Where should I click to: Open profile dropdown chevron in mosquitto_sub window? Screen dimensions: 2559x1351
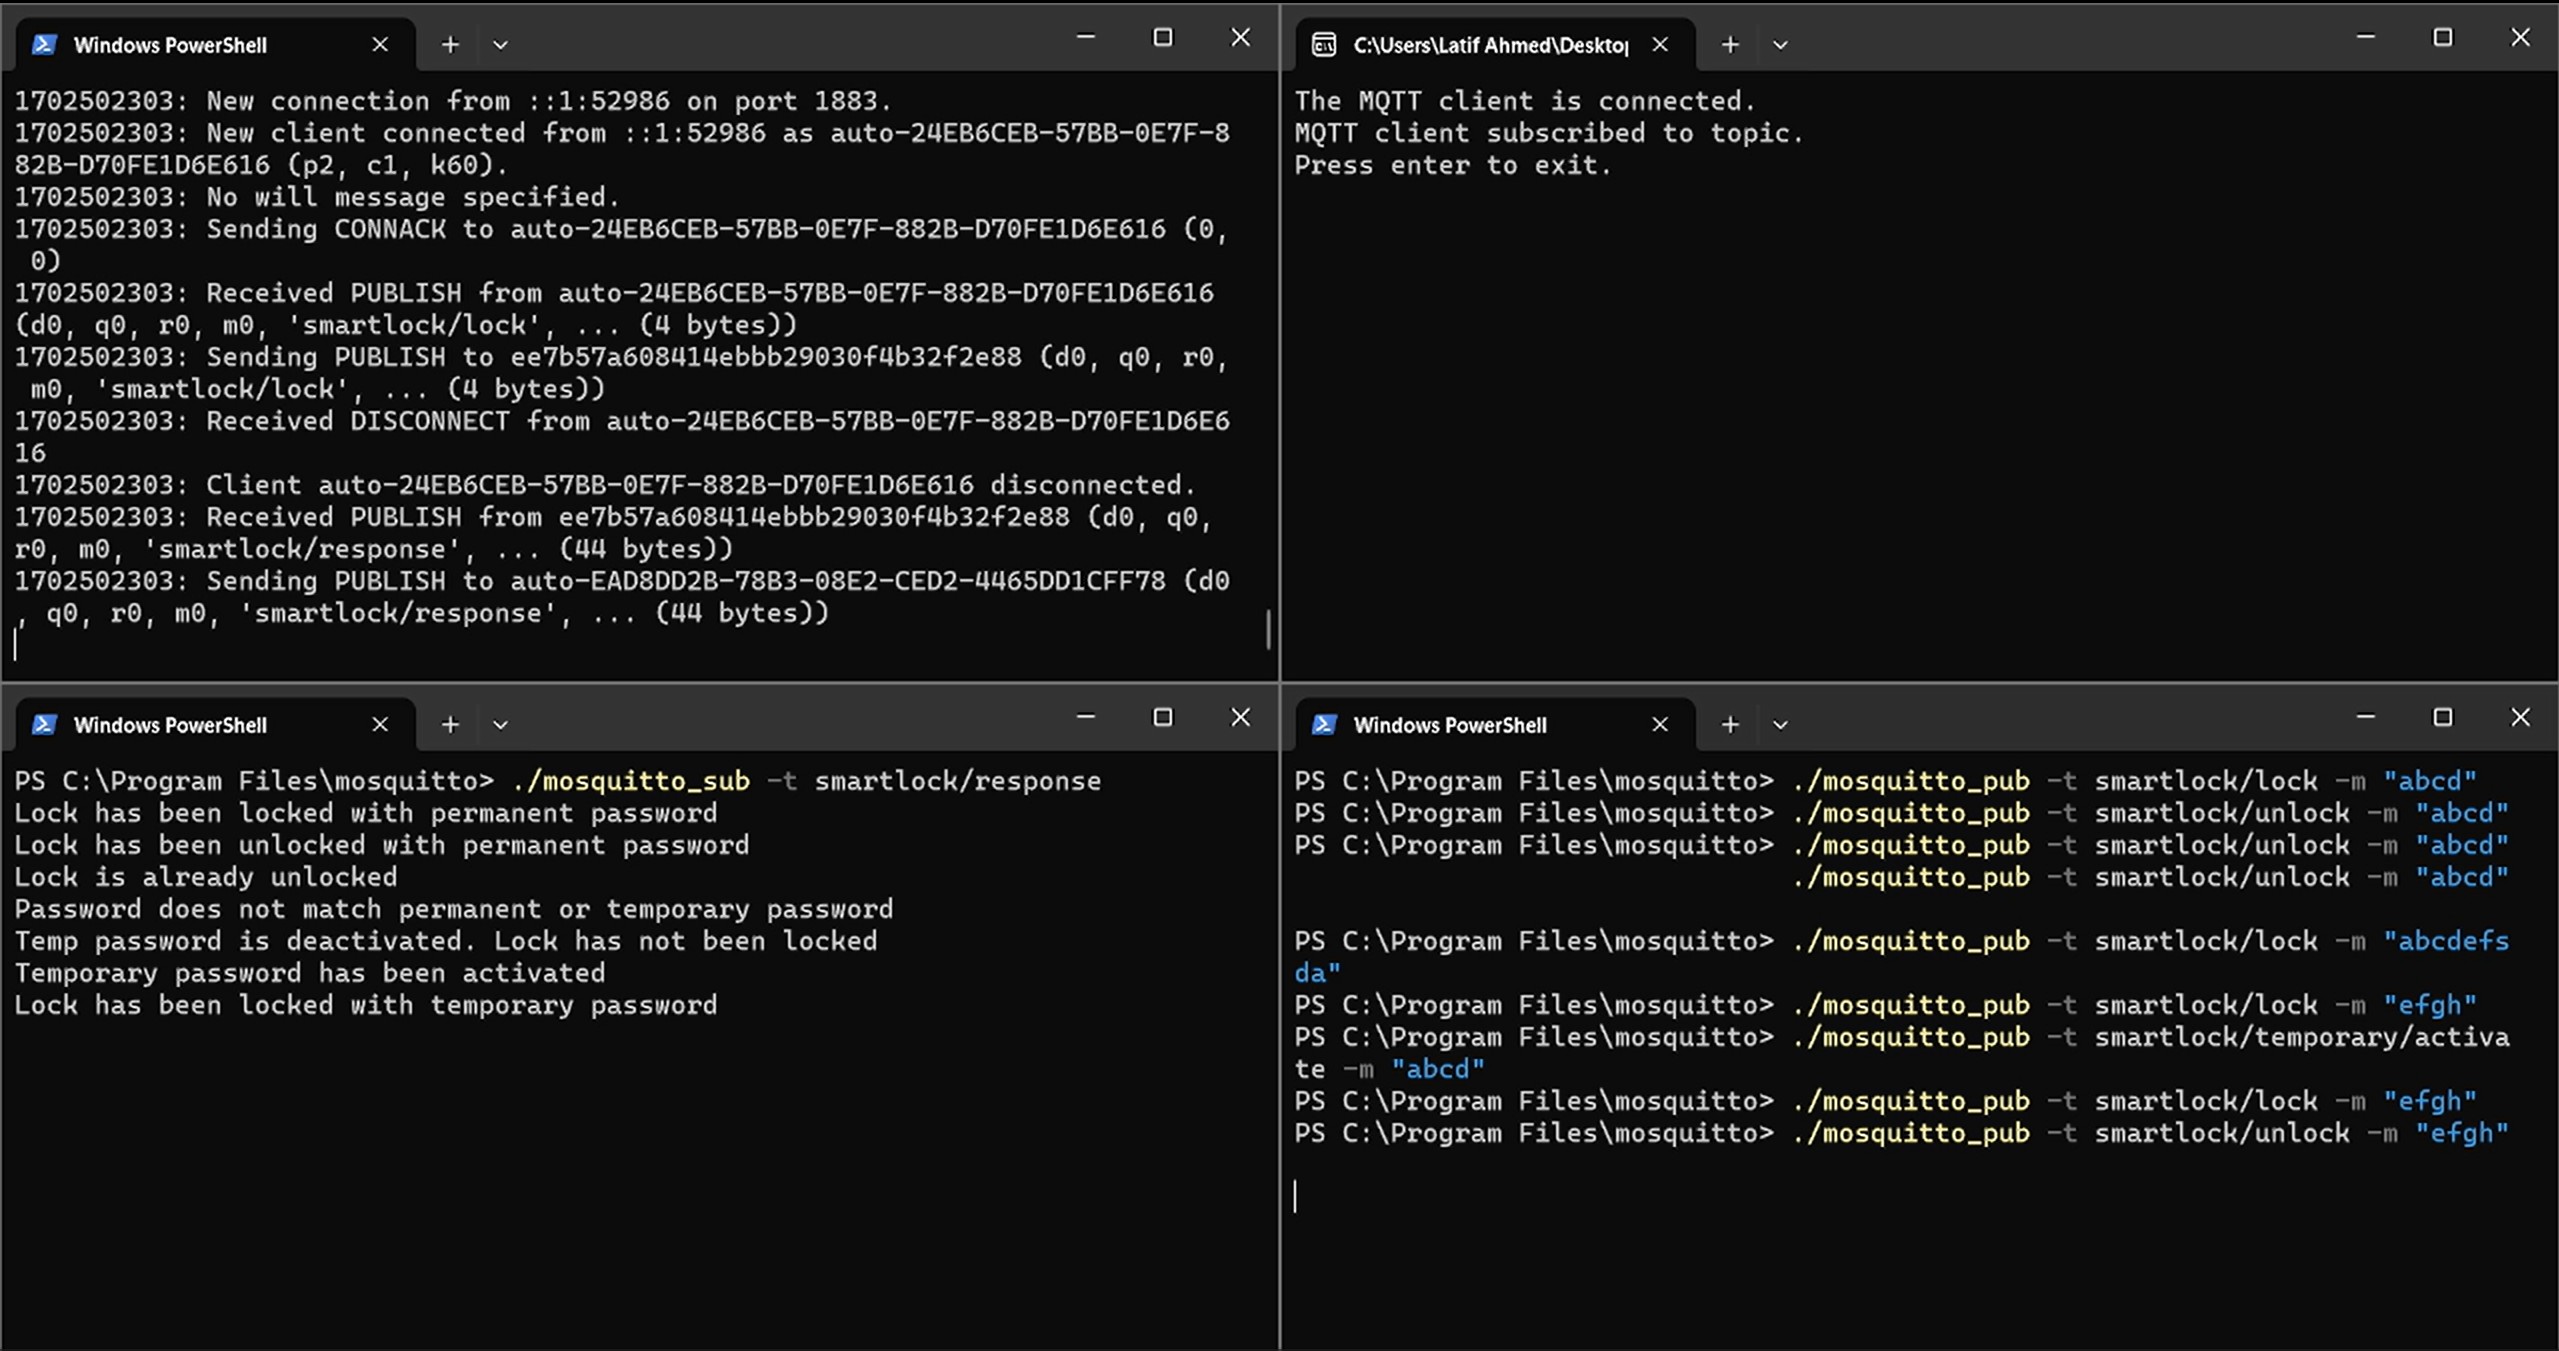[500, 724]
